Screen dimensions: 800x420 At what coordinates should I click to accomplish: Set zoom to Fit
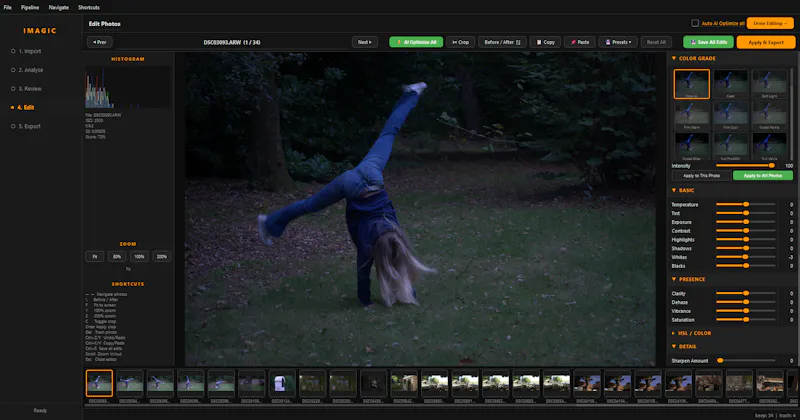(x=95, y=257)
